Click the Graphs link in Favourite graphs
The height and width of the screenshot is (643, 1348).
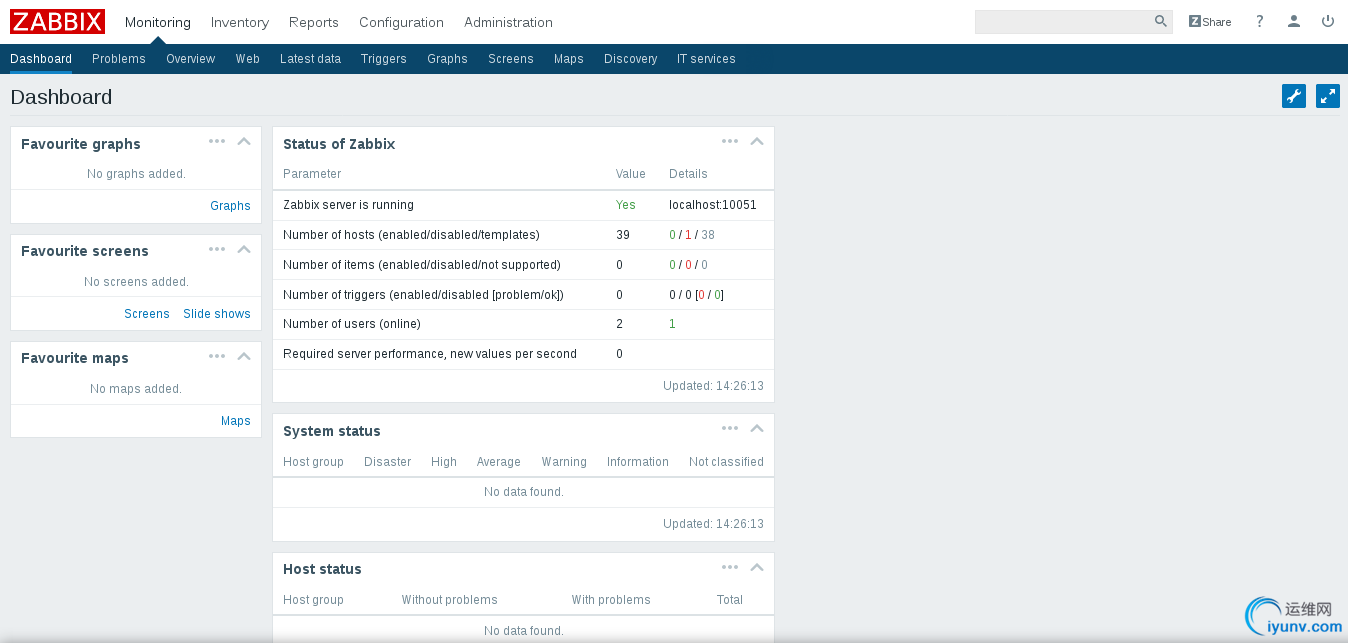click(x=230, y=206)
